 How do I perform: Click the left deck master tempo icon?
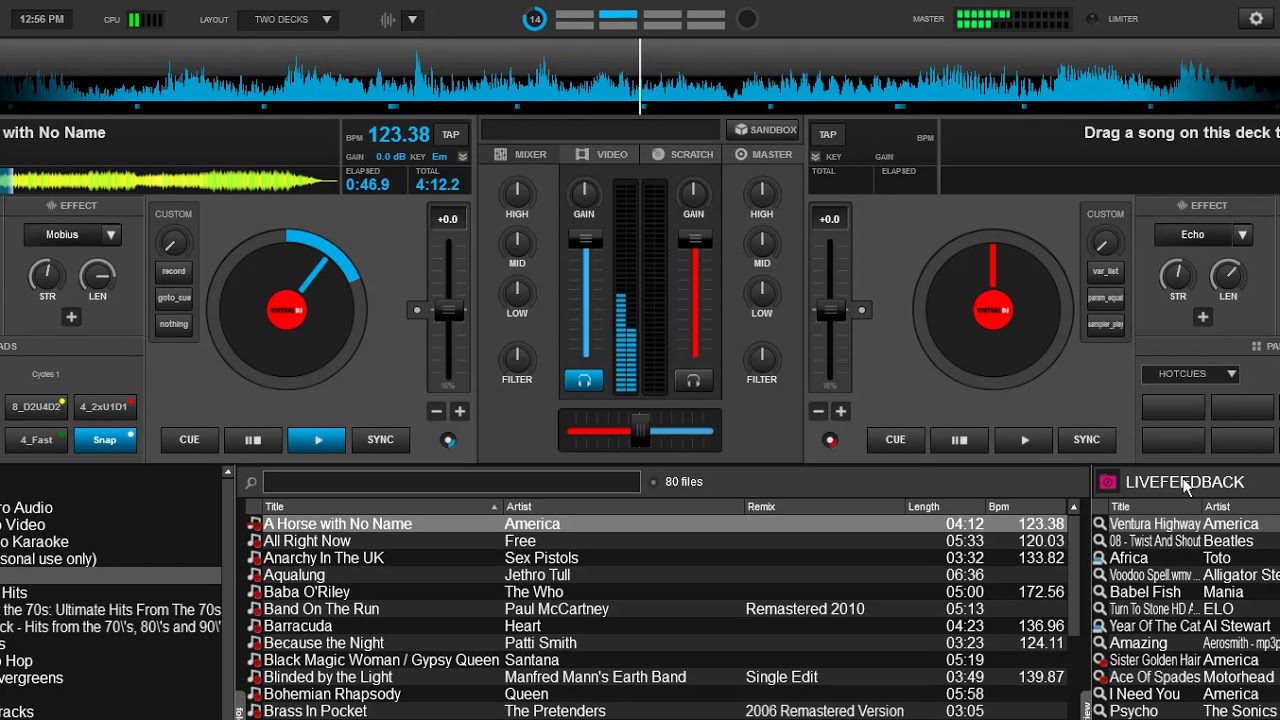click(x=448, y=440)
